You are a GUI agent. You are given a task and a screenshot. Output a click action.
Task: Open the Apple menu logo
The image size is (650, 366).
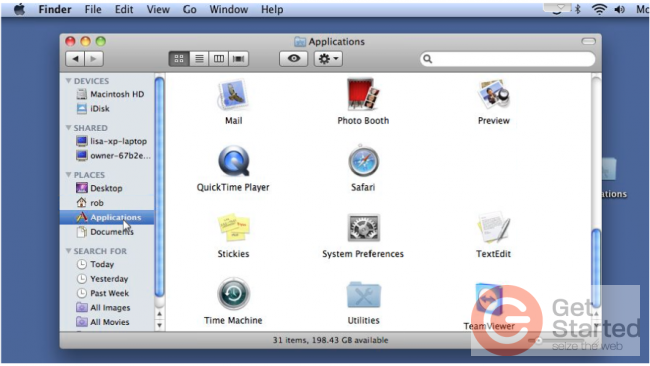click(x=19, y=9)
